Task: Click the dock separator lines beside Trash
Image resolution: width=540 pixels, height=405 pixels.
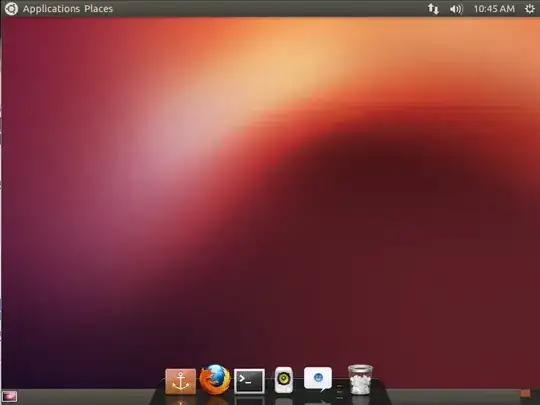Action: coord(340,392)
